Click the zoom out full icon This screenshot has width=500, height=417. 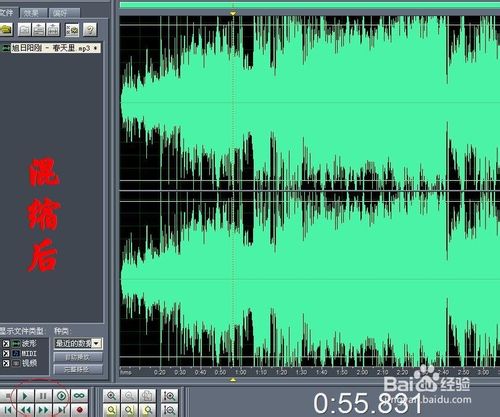coord(147,396)
